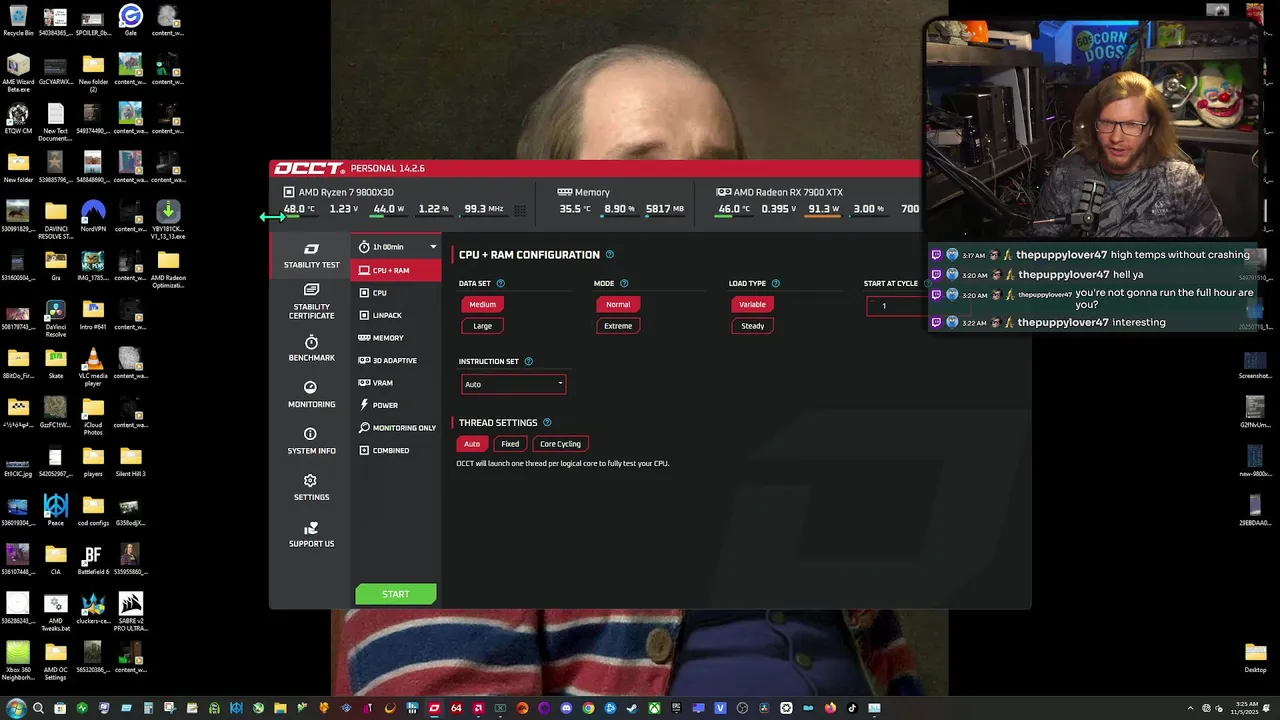Open the Monitoring section in OCCT sidebar
The height and width of the screenshot is (720, 1280).
point(311,395)
